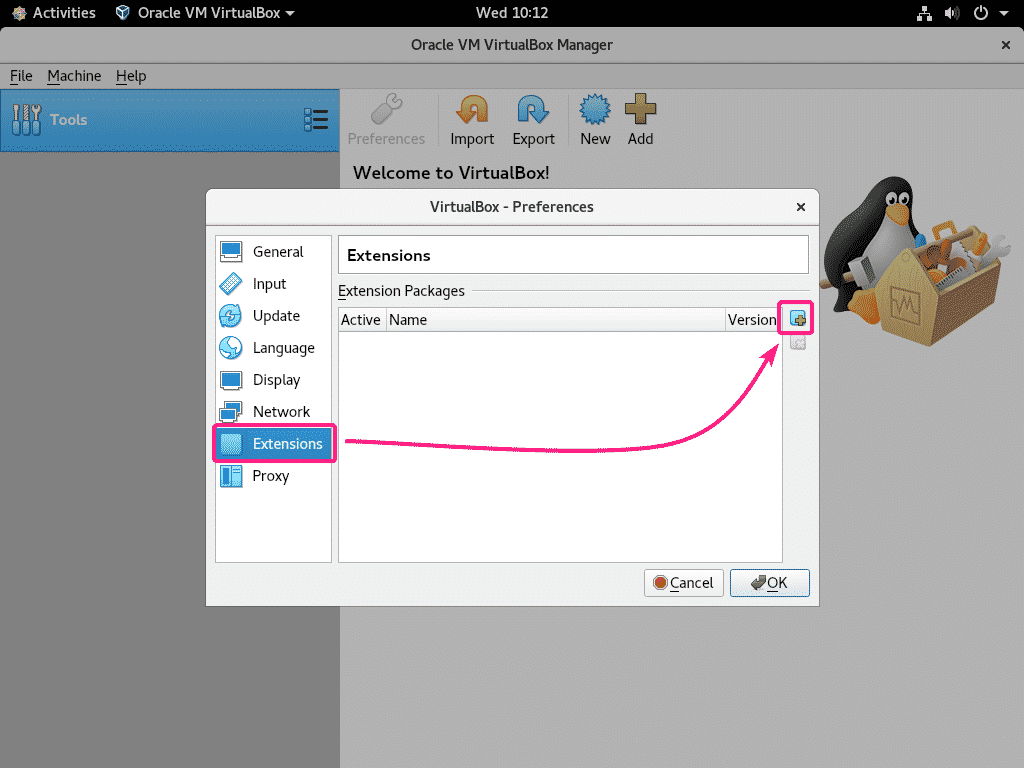This screenshot has width=1024, height=768.
Task: Open the Help menu
Action: coord(131,76)
